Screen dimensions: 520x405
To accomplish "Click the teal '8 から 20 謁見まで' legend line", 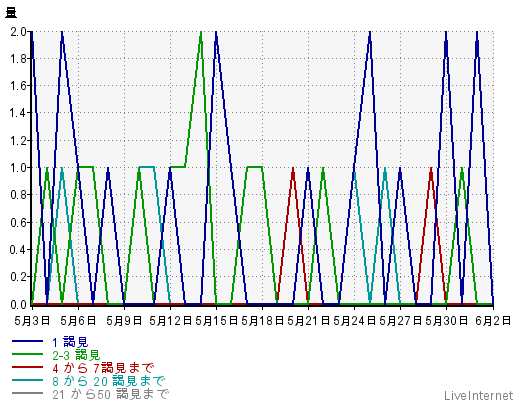I will click(x=27, y=380).
